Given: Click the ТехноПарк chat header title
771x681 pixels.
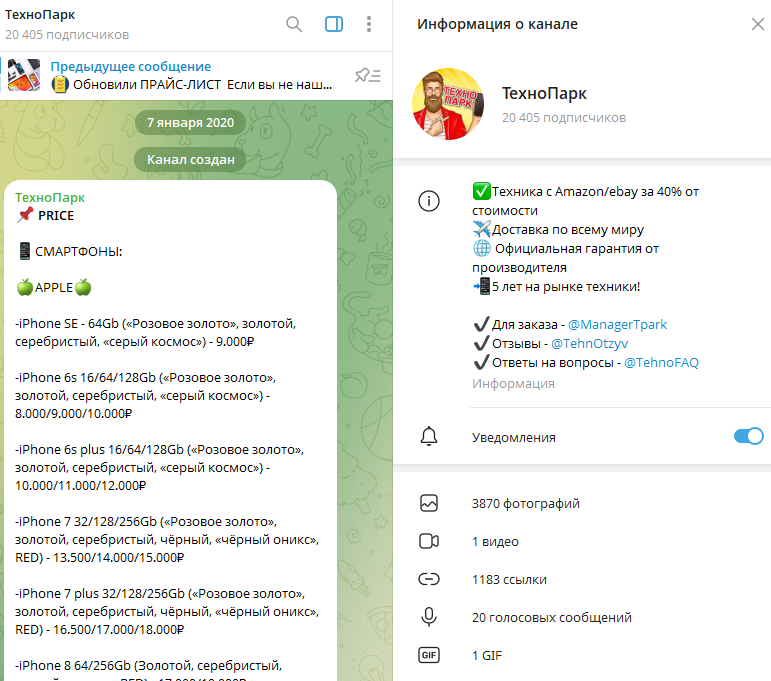Looking at the screenshot, I should pos(40,15).
